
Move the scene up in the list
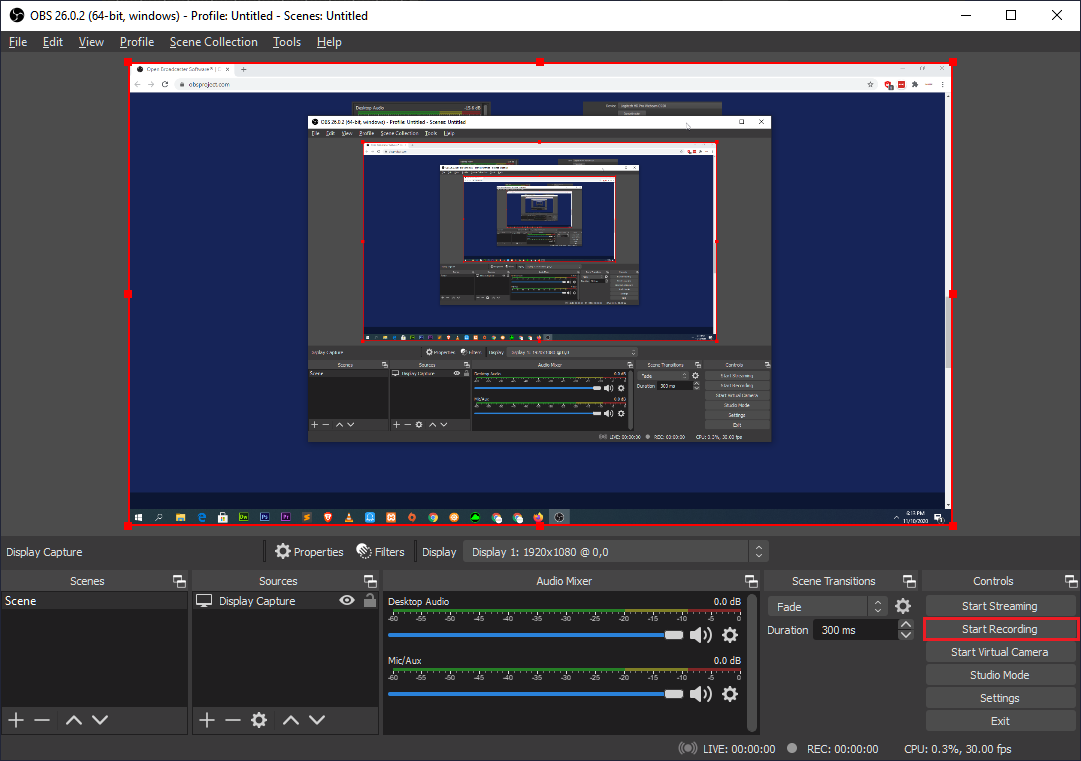tap(74, 720)
